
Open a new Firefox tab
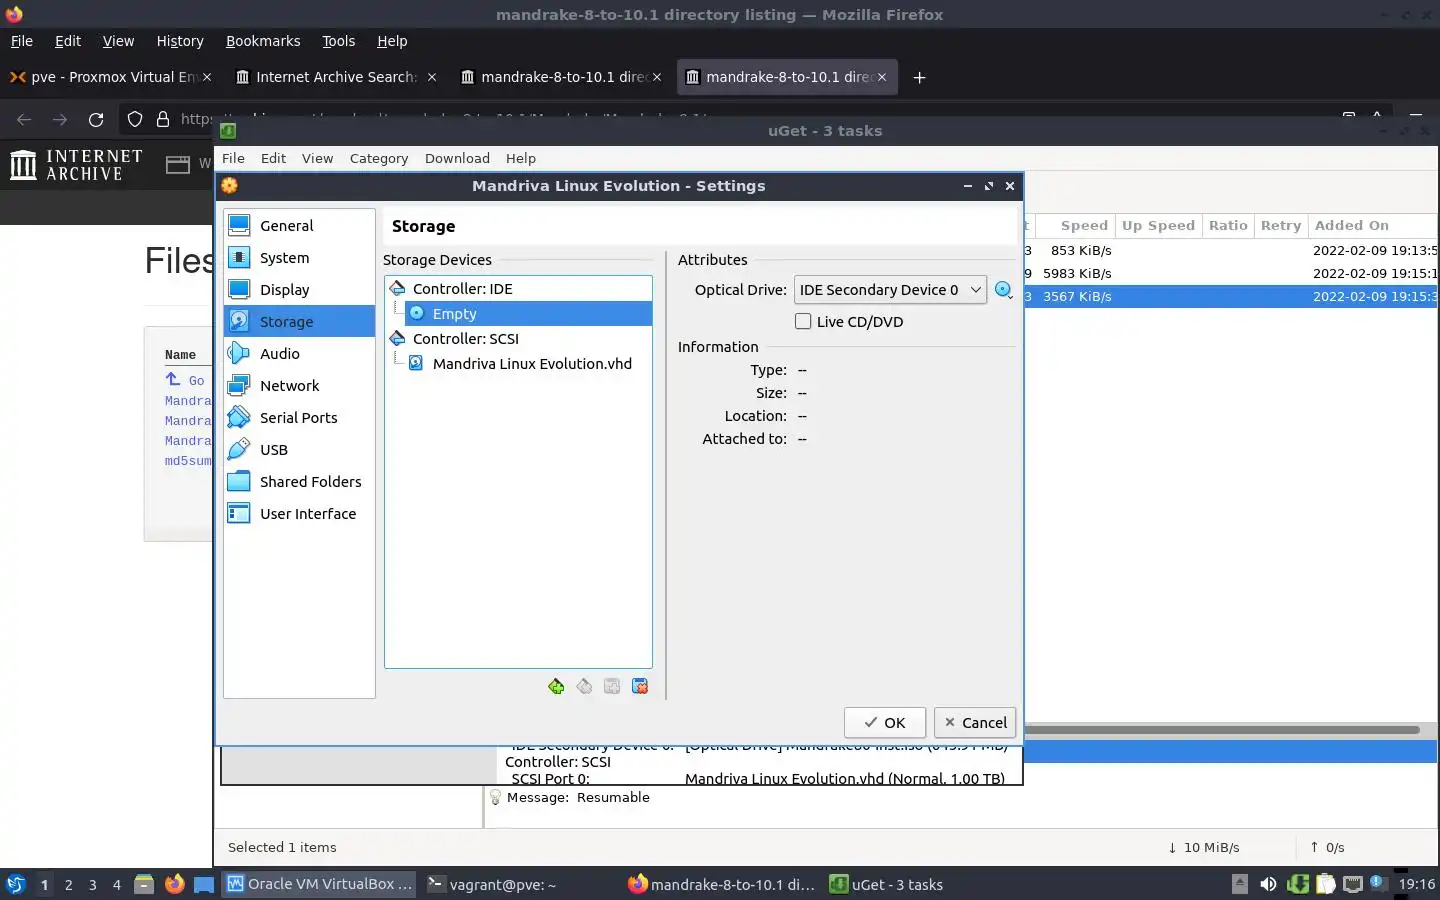pos(919,77)
